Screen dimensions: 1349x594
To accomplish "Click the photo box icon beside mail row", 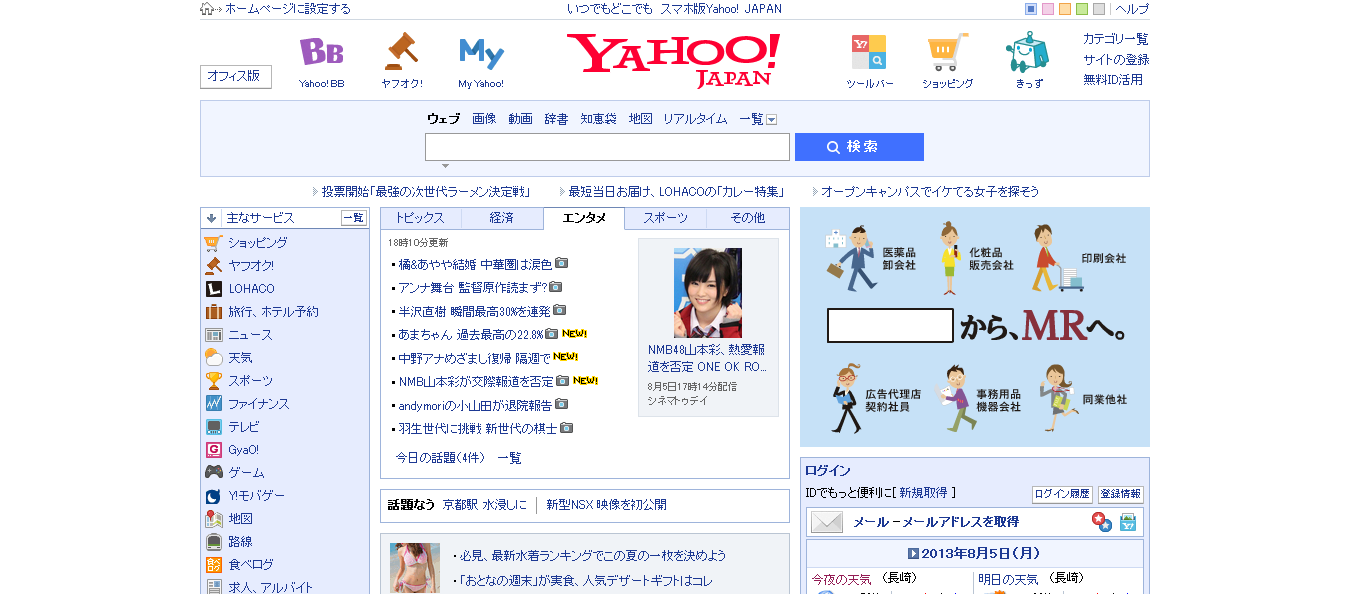I will [1128, 522].
